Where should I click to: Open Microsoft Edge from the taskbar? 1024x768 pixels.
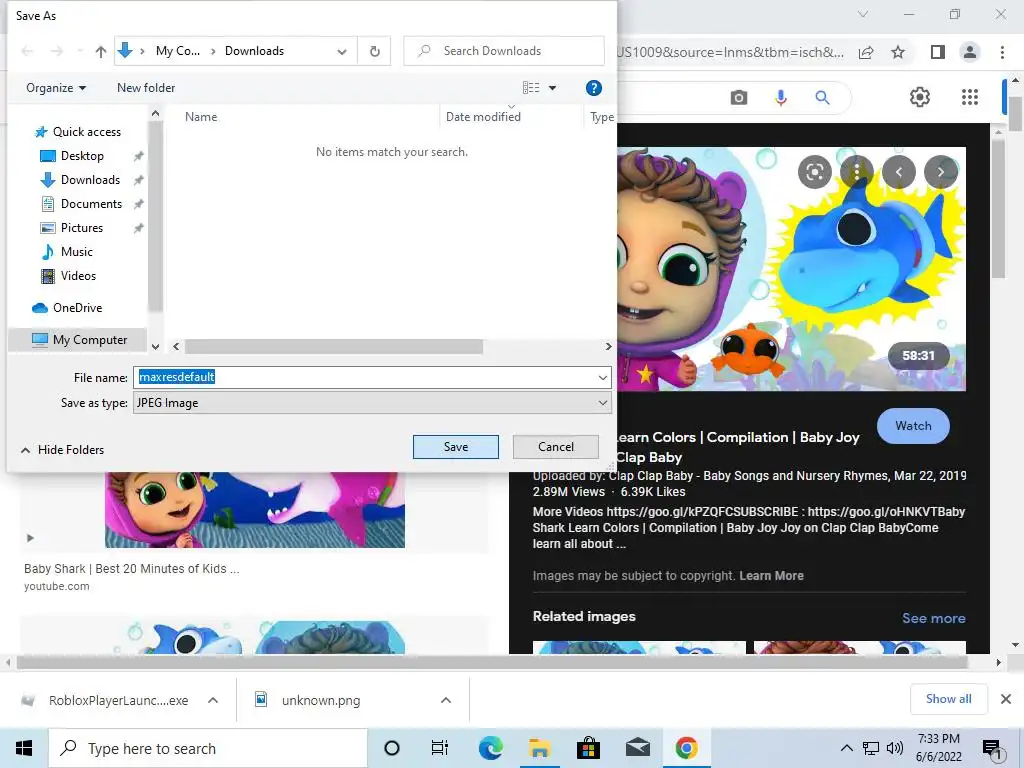[490, 748]
